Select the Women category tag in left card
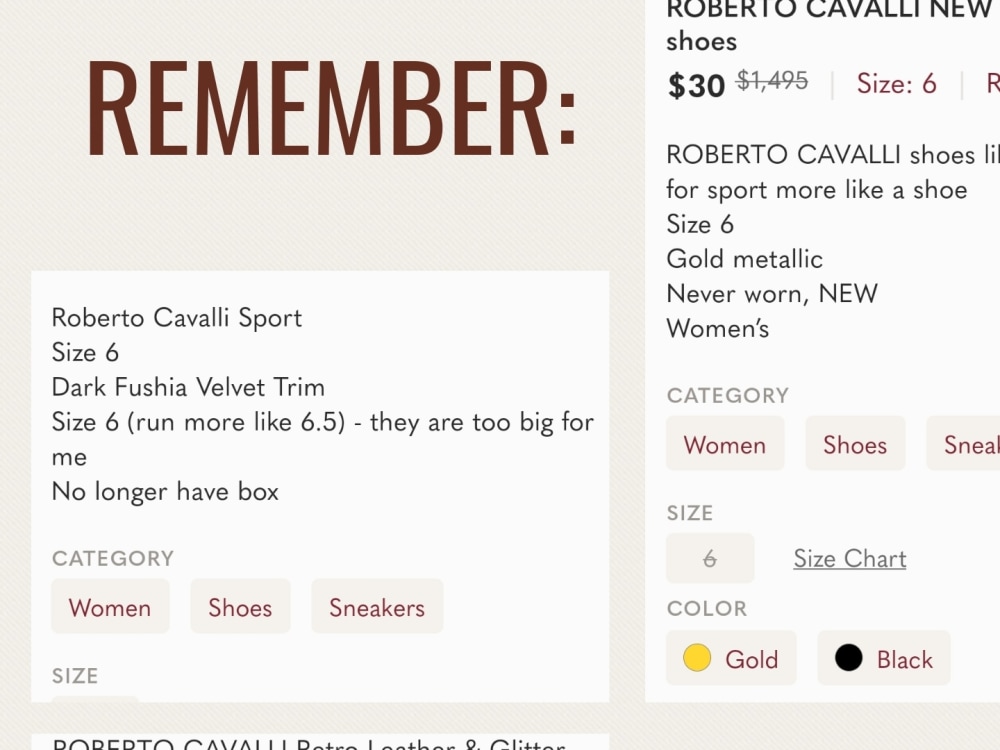Image resolution: width=1000 pixels, height=750 pixels. (110, 607)
